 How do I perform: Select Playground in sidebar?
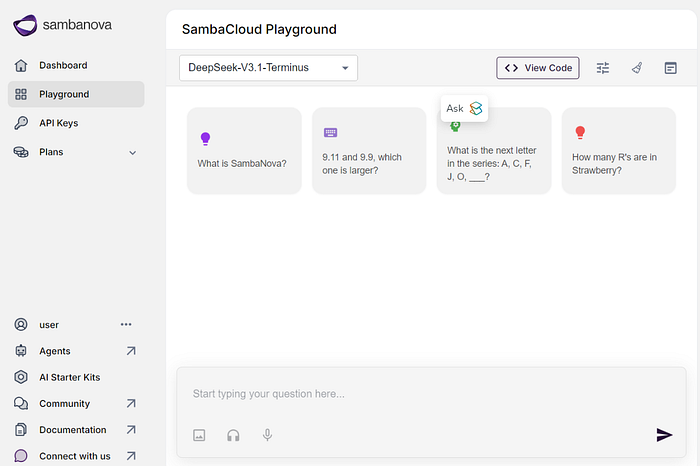[76, 94]
